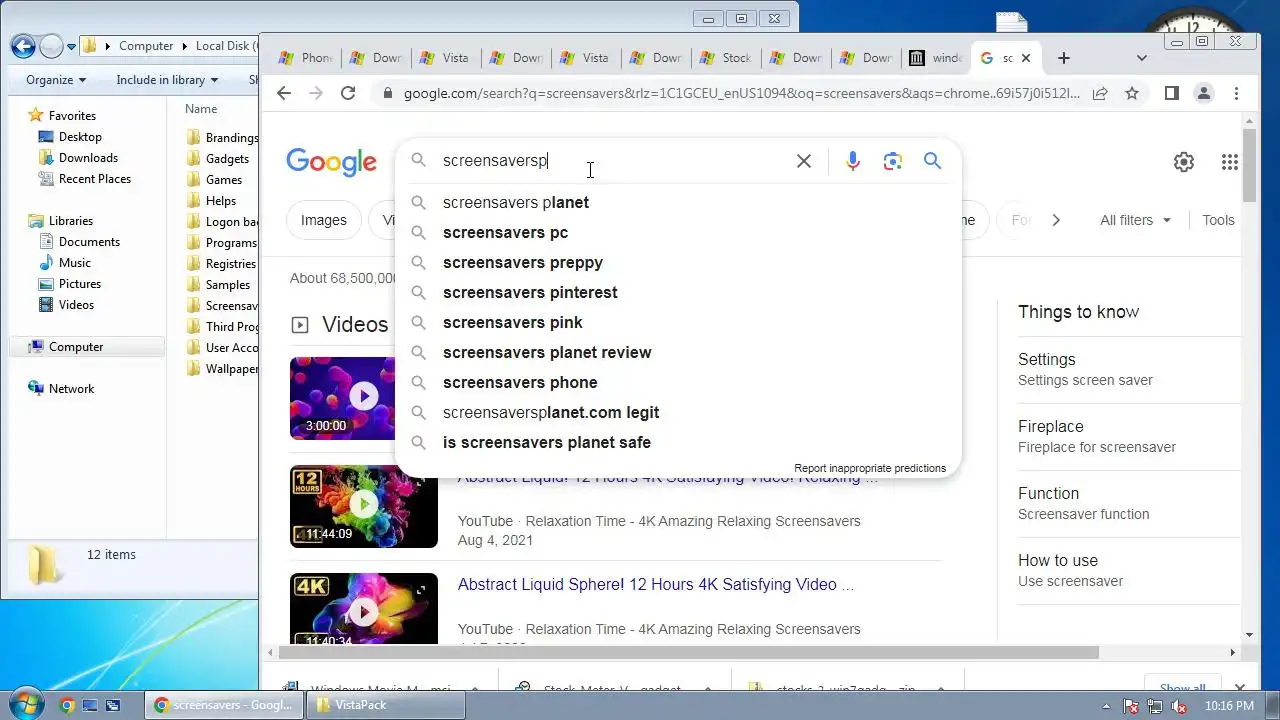
Task: Select suggestion 'screensavers pink'
Action: 678,322
